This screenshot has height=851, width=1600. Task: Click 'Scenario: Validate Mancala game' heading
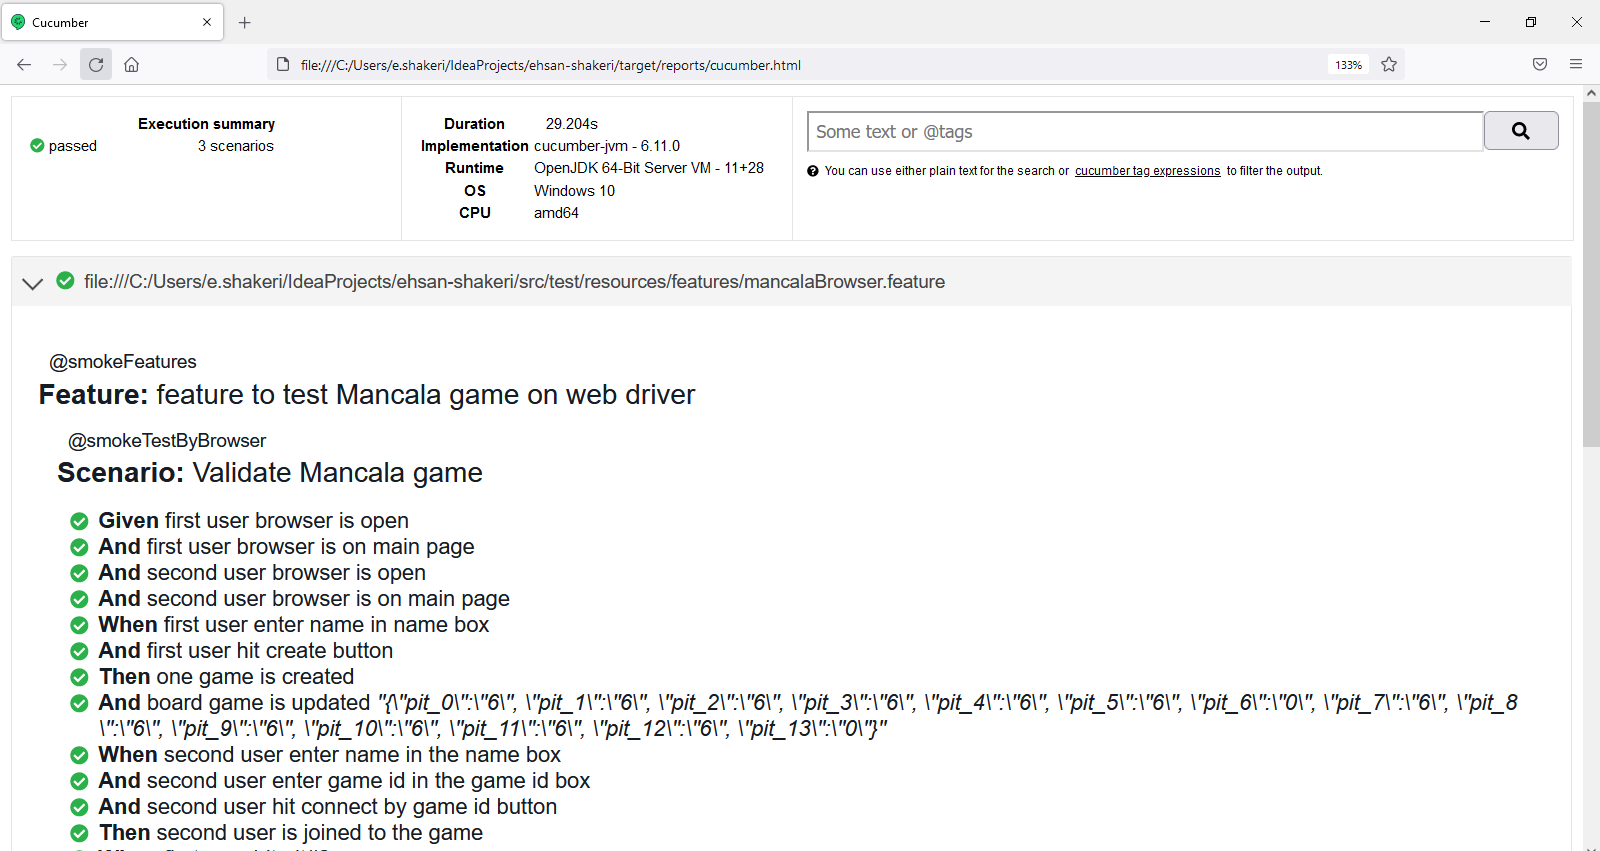tap(270, 473)
